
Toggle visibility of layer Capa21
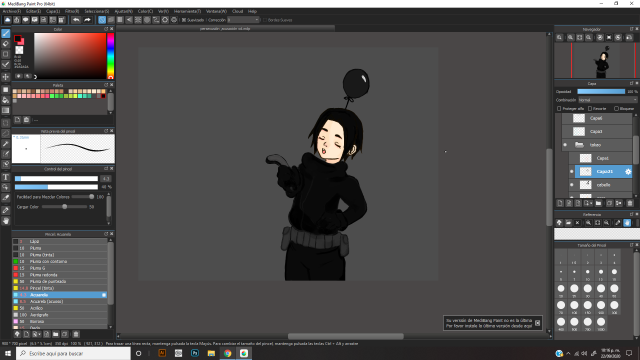(x=571, y=172)
